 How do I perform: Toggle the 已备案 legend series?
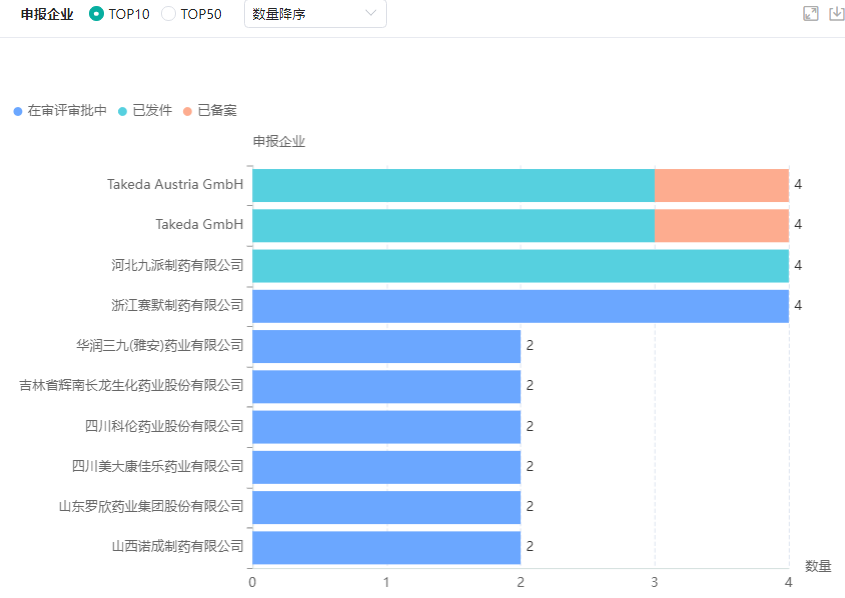(x=217, y=111)
